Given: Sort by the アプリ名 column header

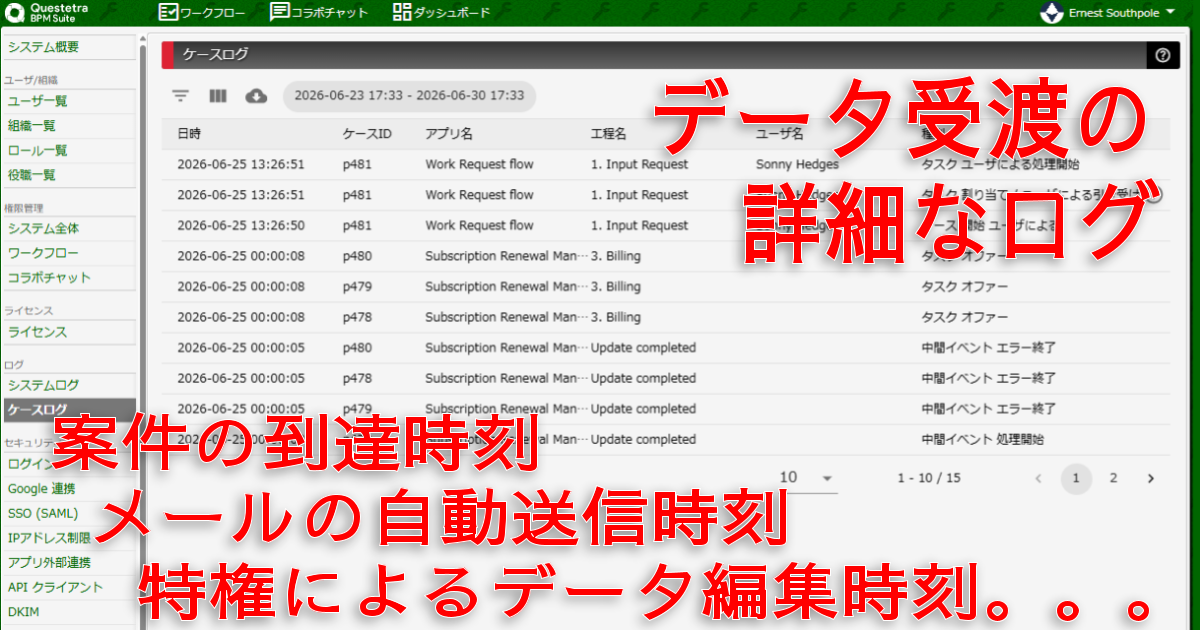Looking at the screenshot, I should coord(449,133).
